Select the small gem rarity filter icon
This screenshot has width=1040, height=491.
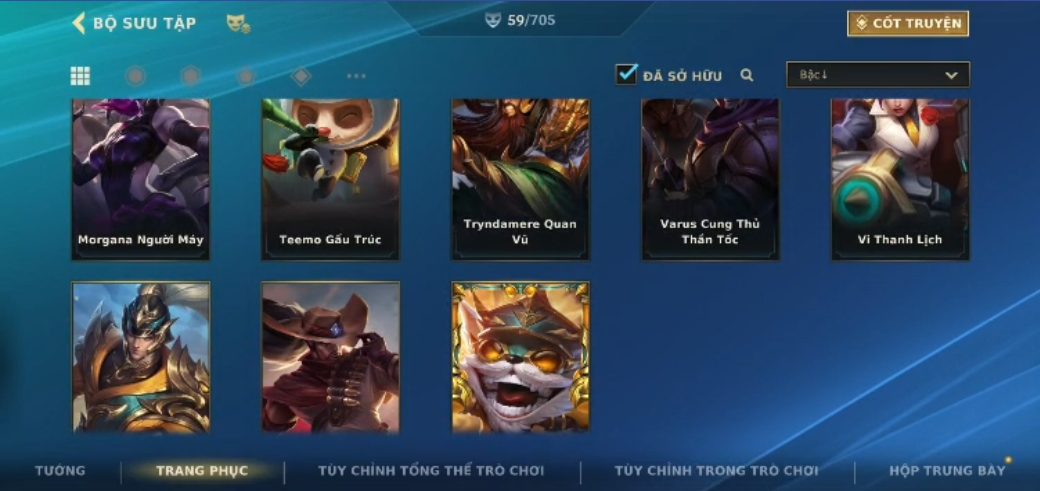pos(246,76)
